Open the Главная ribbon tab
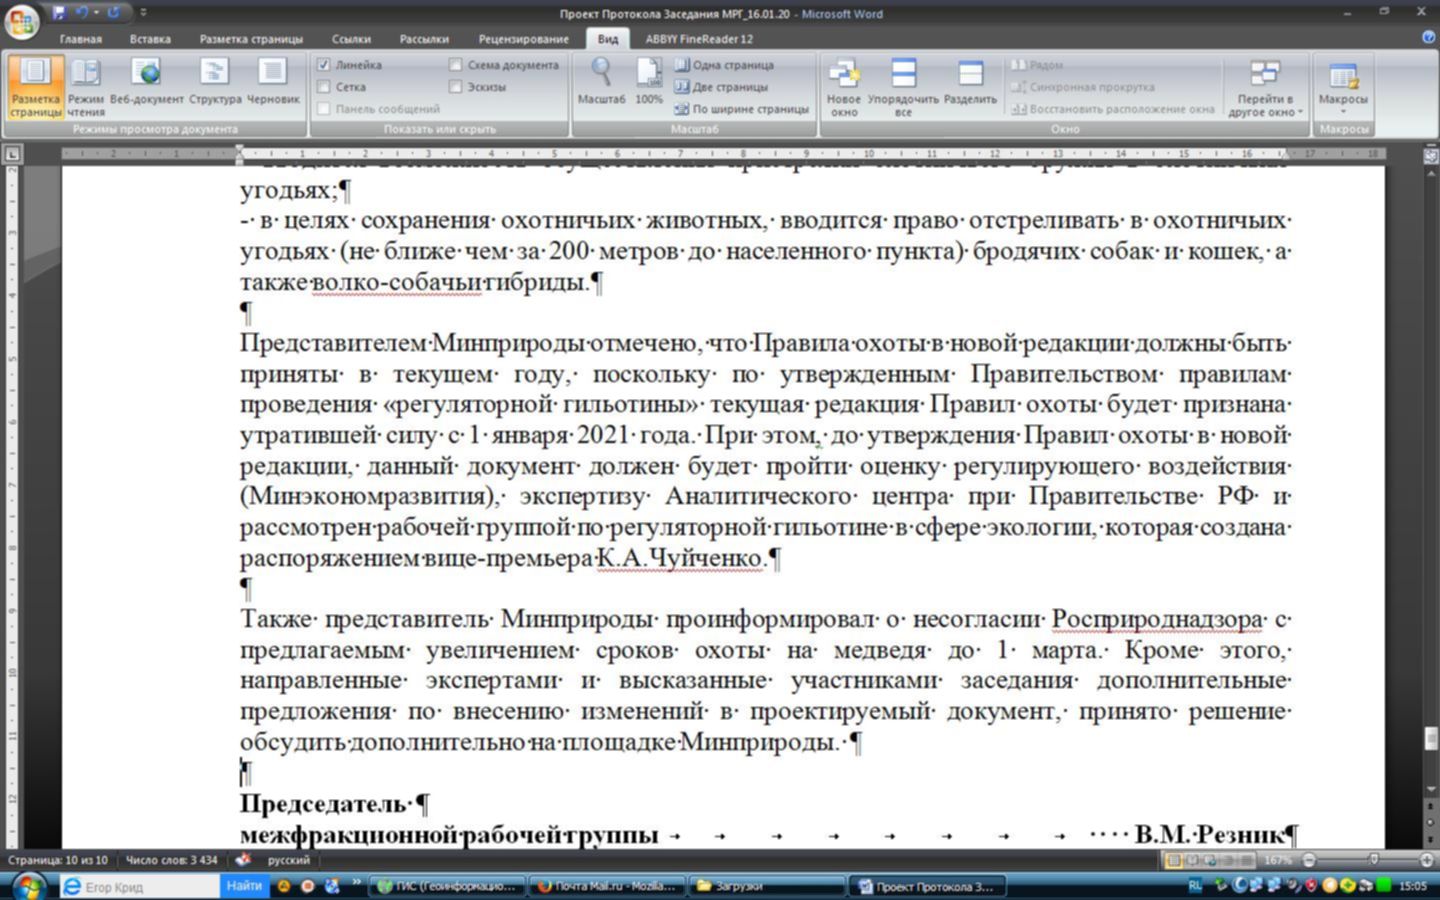The height and width of the screenshot is (900, 1440). [80, 39]
